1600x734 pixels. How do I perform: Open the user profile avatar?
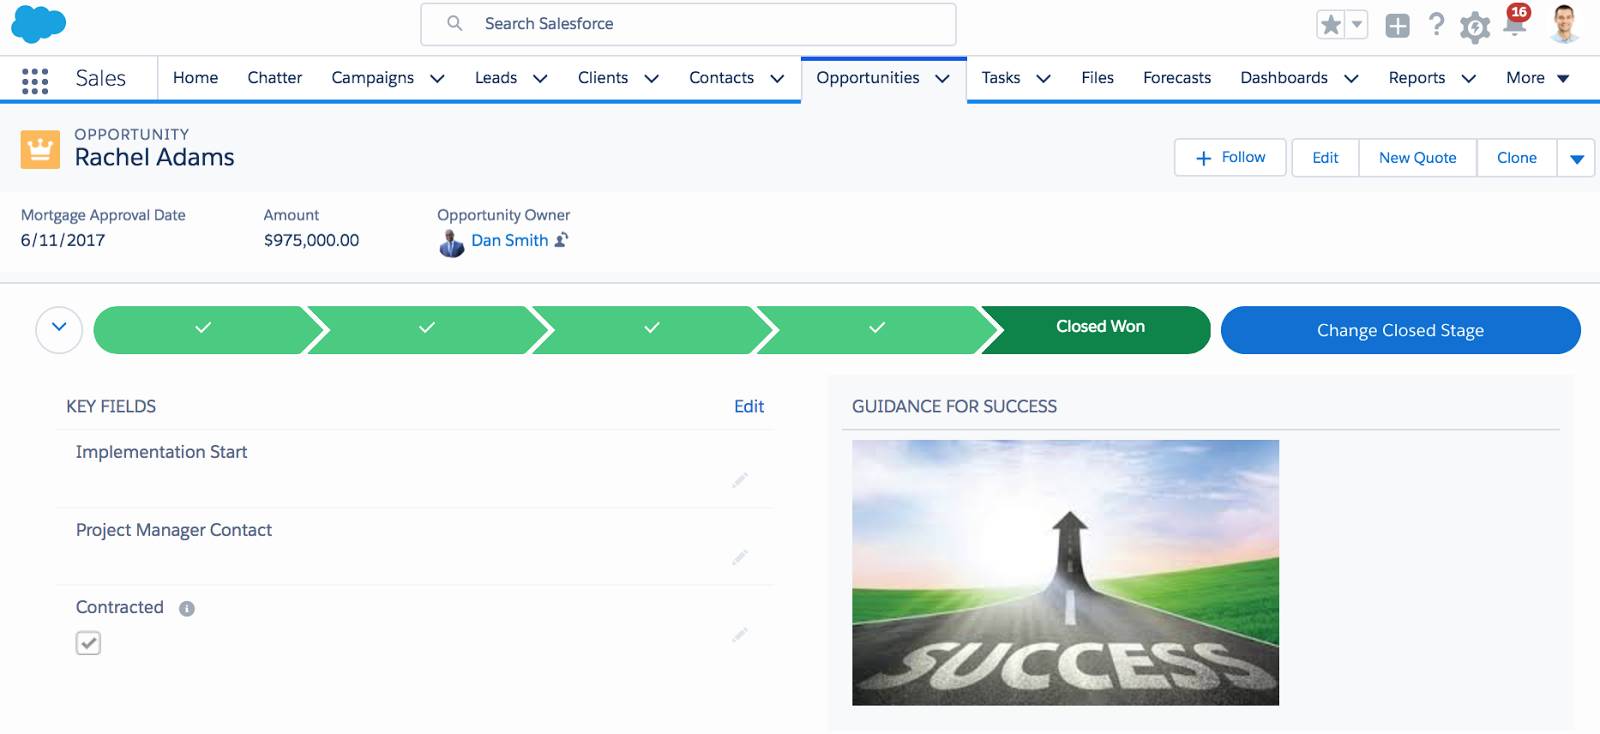[1564, 24]
